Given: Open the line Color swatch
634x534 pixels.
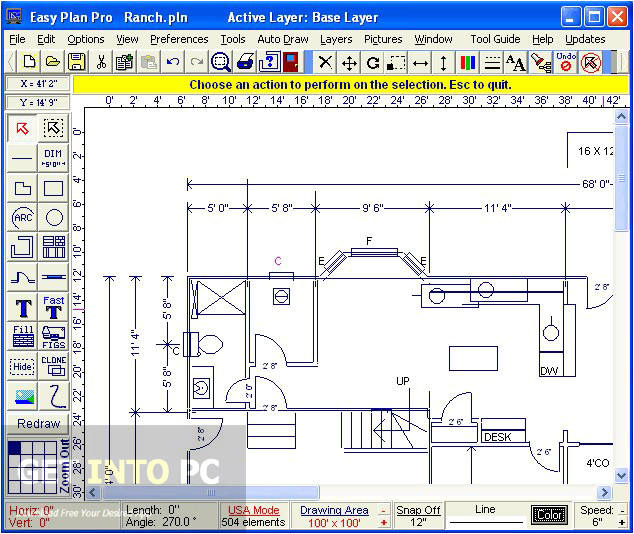Looking at the screenshot, I should click(x=548, y=516).
